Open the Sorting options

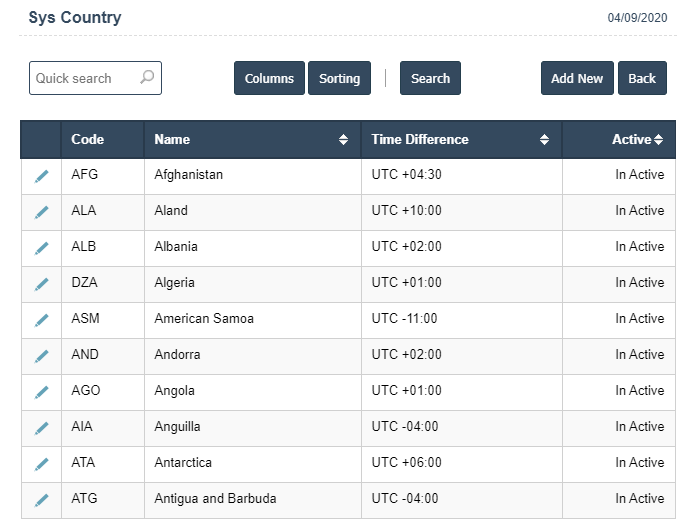tap(339, 79)
